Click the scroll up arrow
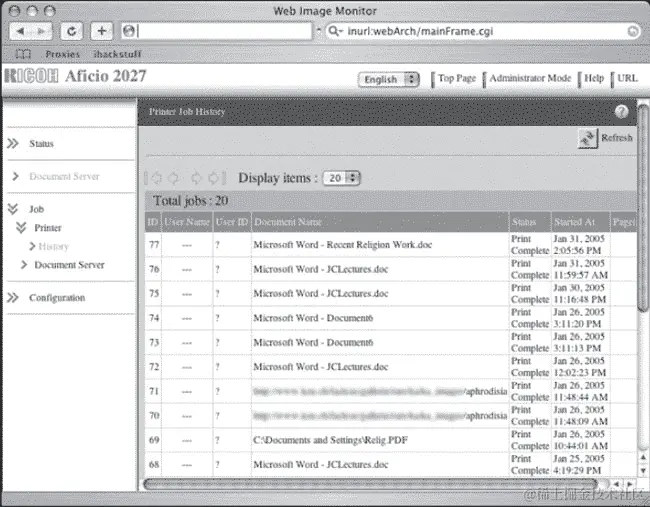This screenshot has width=650, height=507. pyautogui.click(x=643, y=458)
